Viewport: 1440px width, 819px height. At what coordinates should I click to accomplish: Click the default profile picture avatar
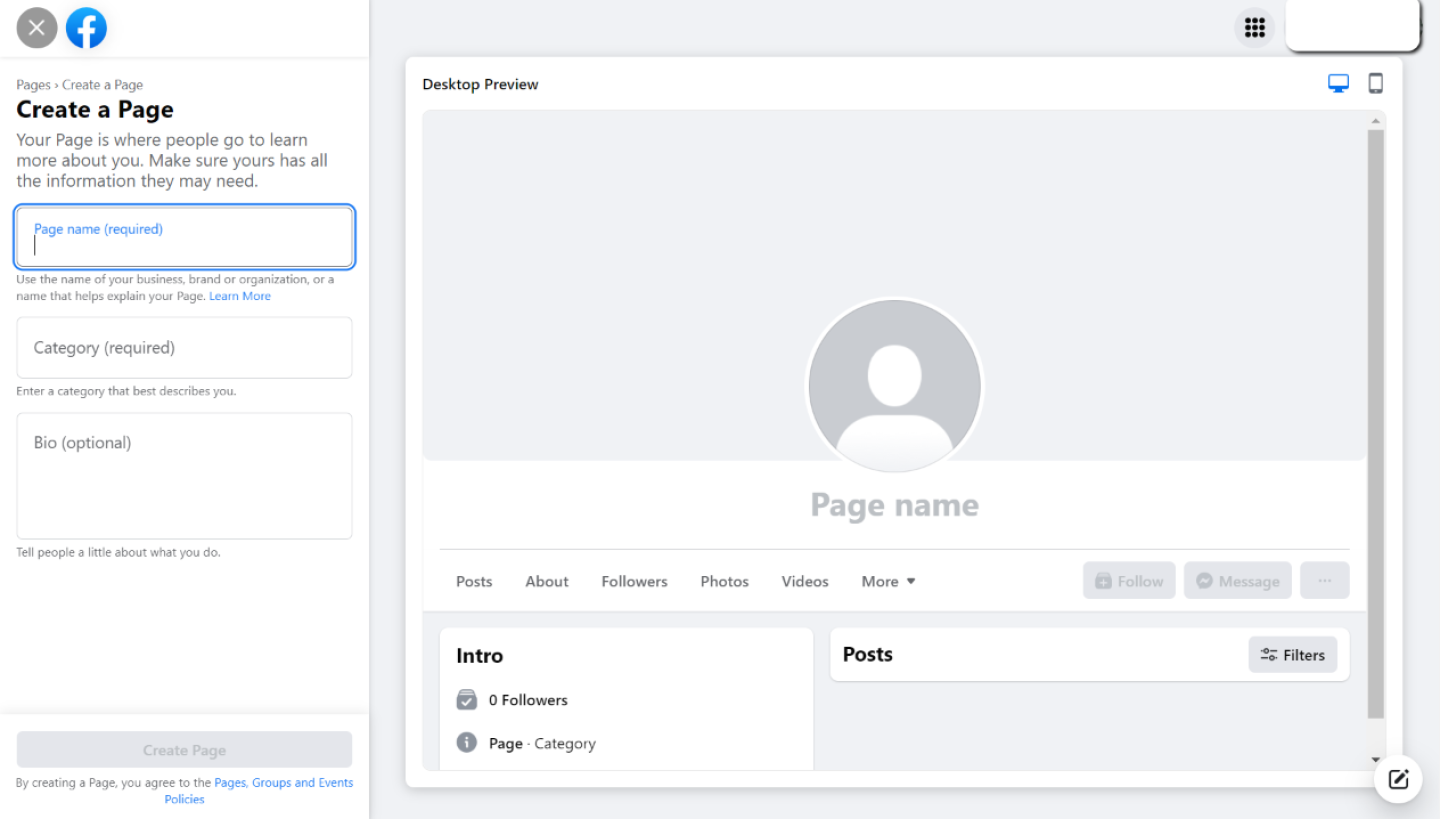point(894,386)
